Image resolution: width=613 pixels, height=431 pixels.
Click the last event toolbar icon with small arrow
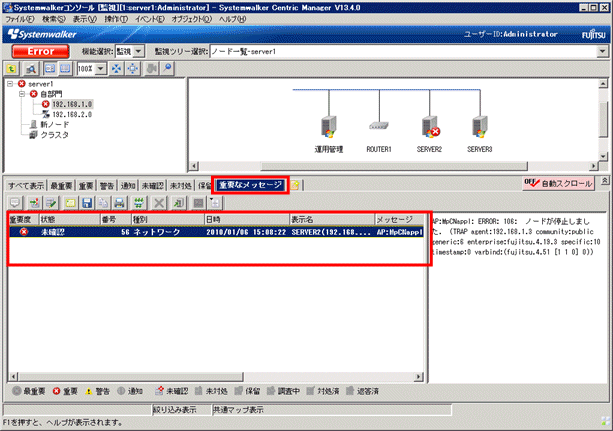click(215, 203)
